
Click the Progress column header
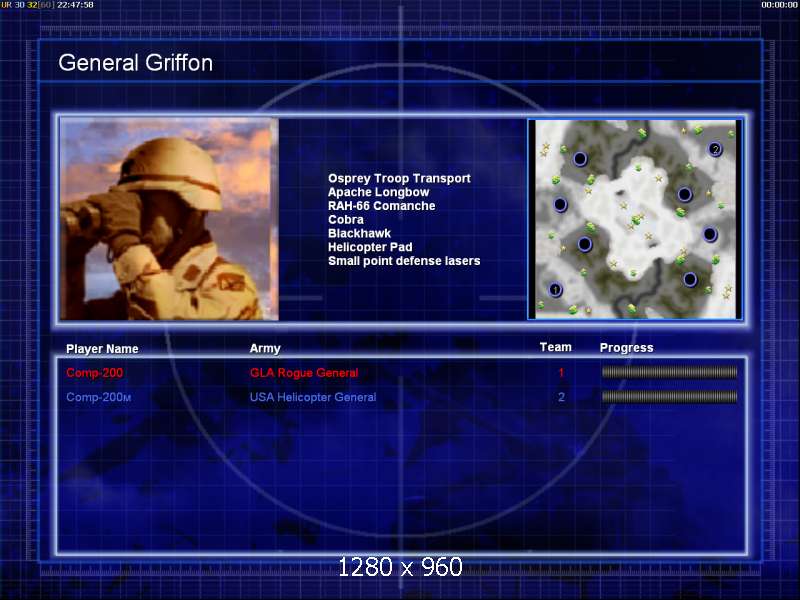pyautogui.click(x=627, y=348)
